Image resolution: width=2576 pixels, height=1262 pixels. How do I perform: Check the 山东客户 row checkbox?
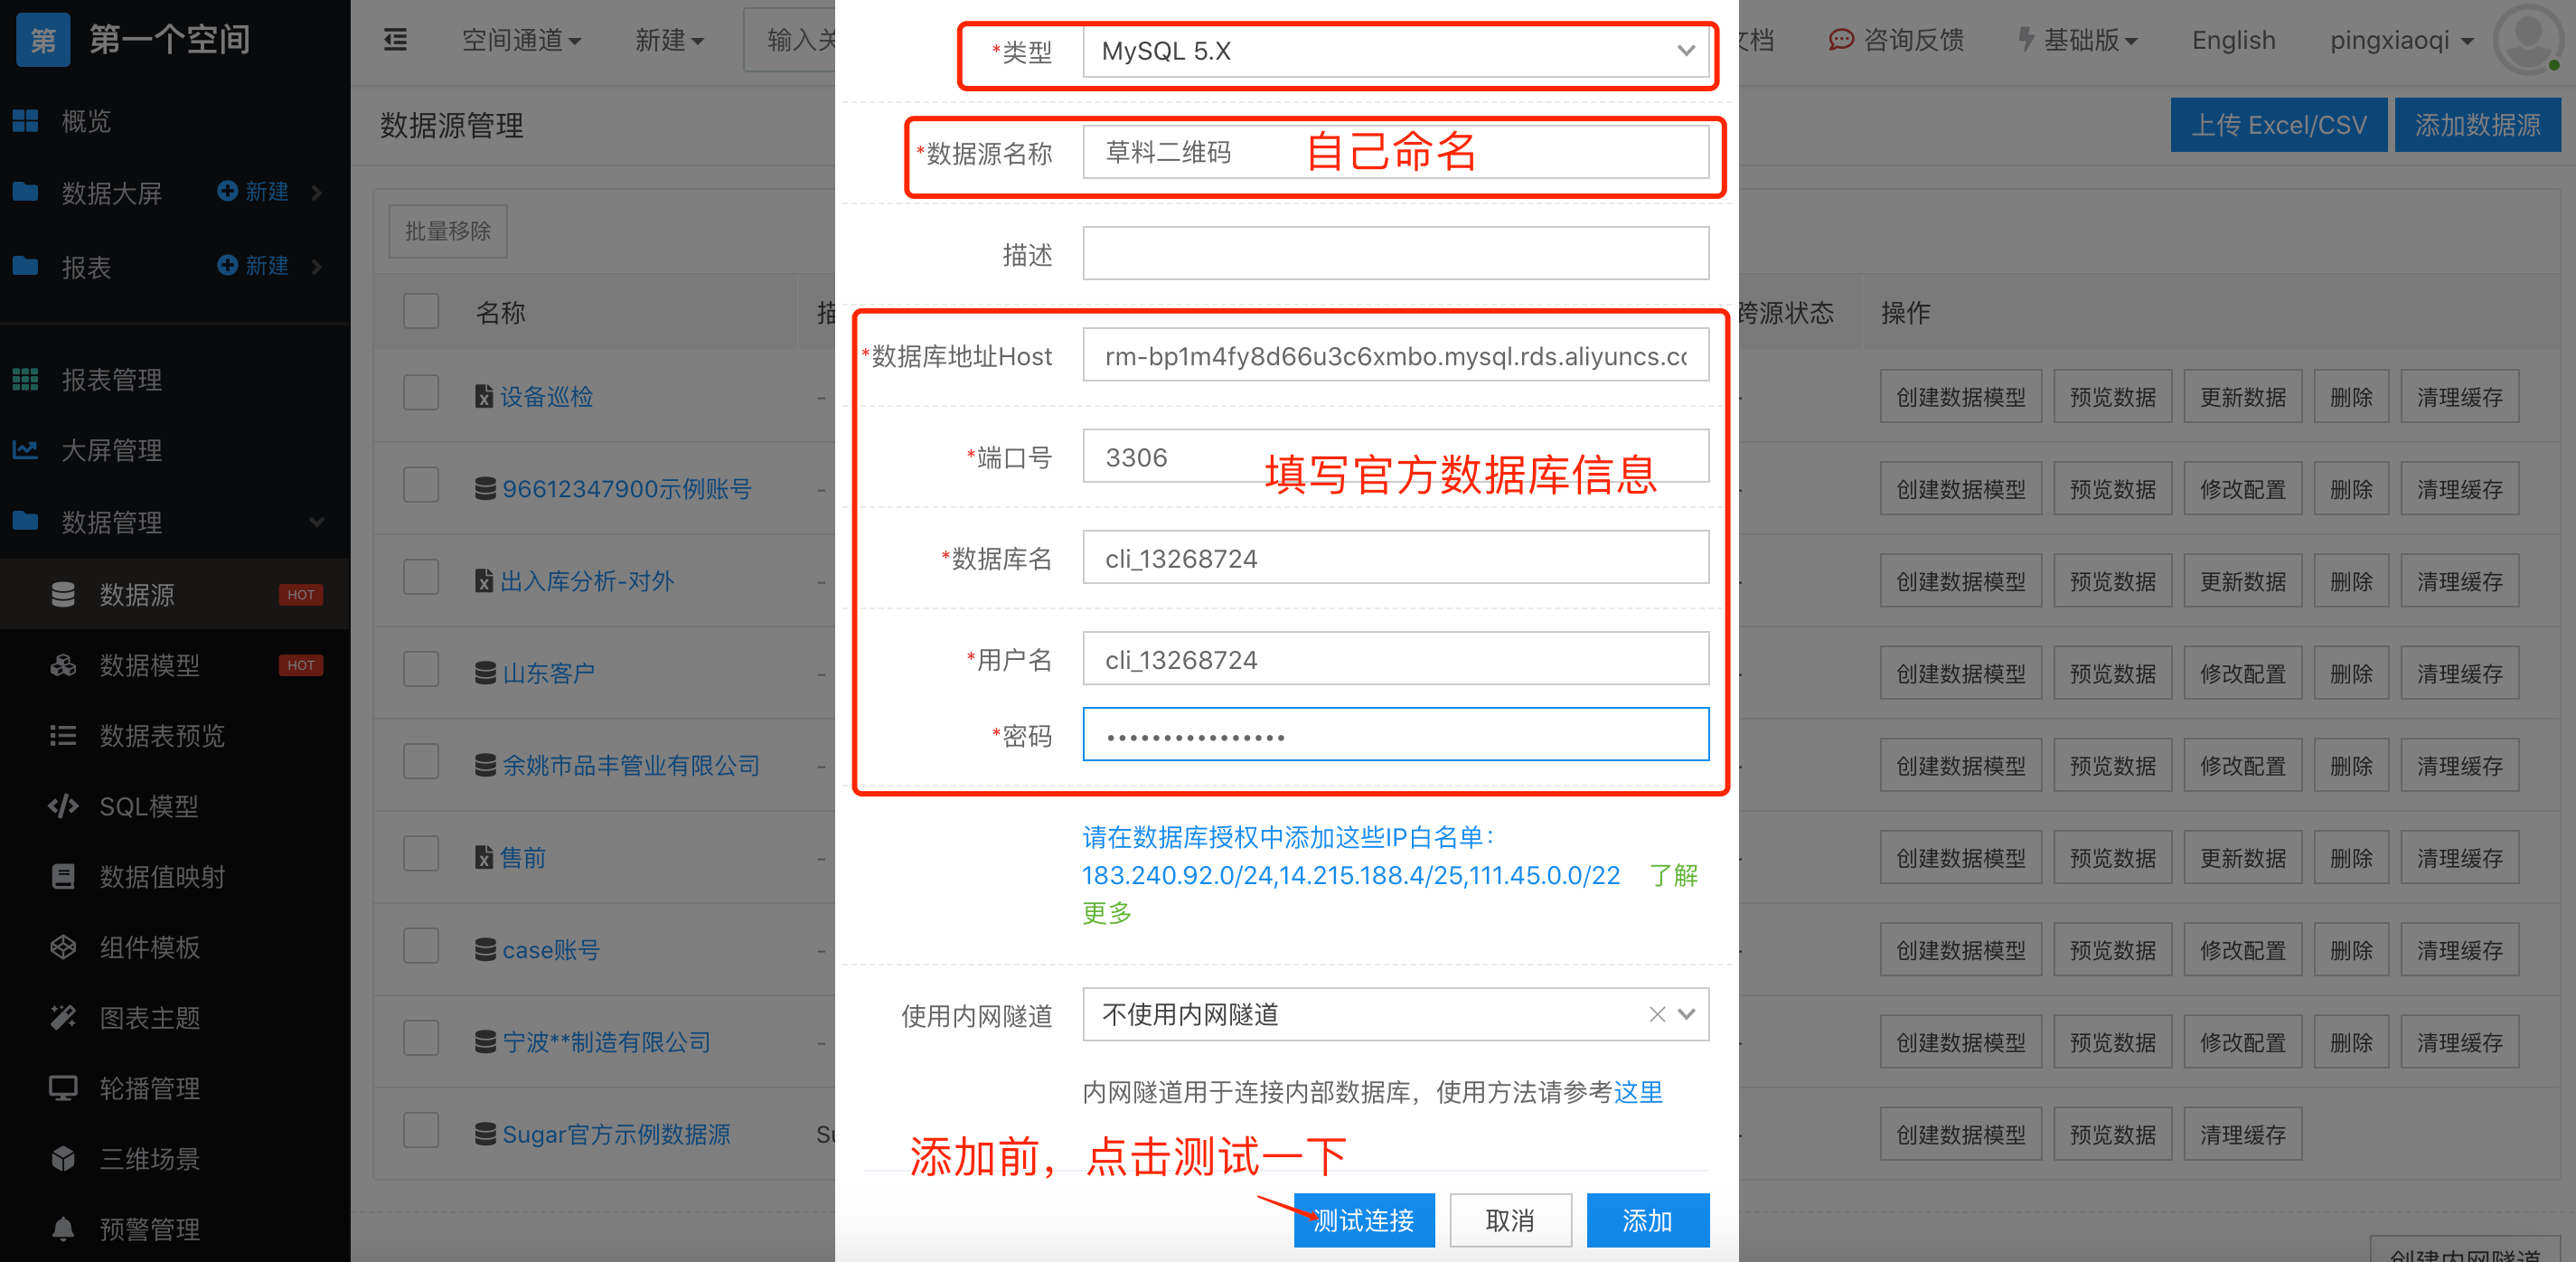421,670
